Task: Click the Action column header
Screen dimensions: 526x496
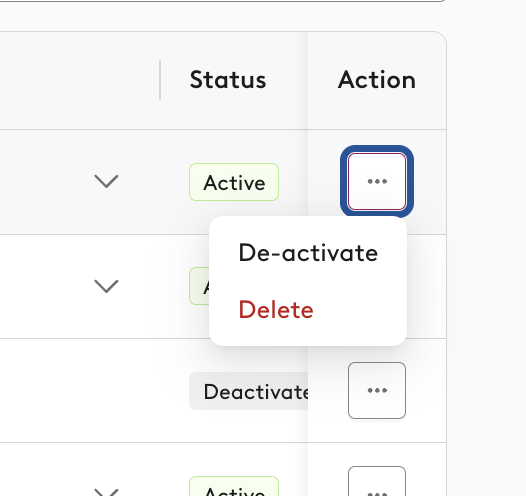Action: tap(377, 80)
